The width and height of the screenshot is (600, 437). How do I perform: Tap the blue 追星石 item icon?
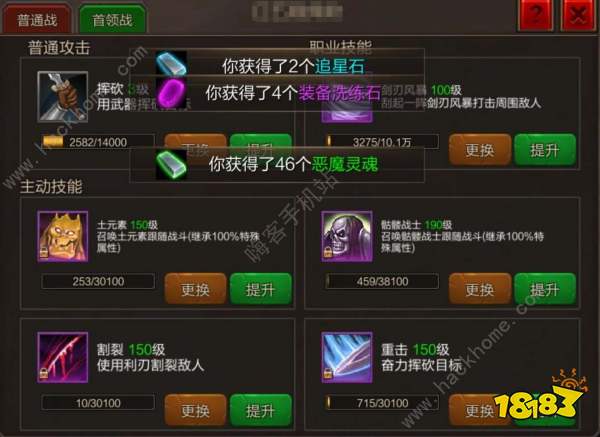click(x=171, y=63)
